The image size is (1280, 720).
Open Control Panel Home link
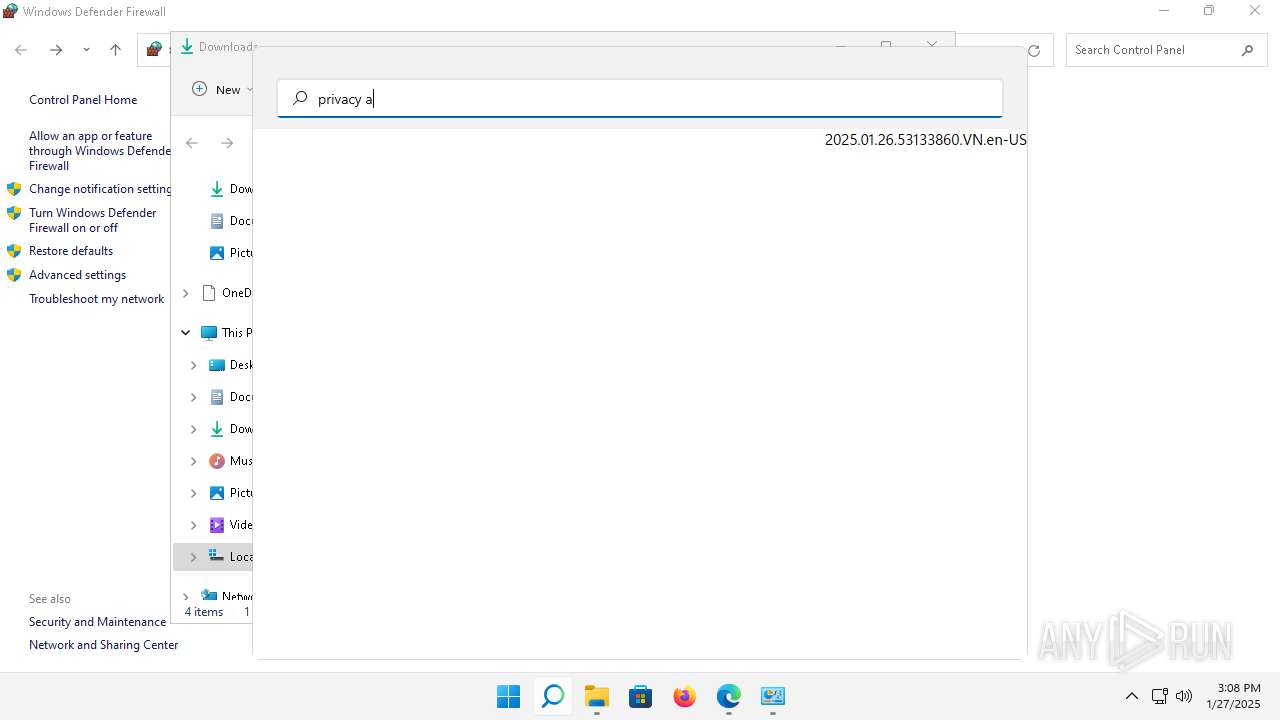coord(83,100)
